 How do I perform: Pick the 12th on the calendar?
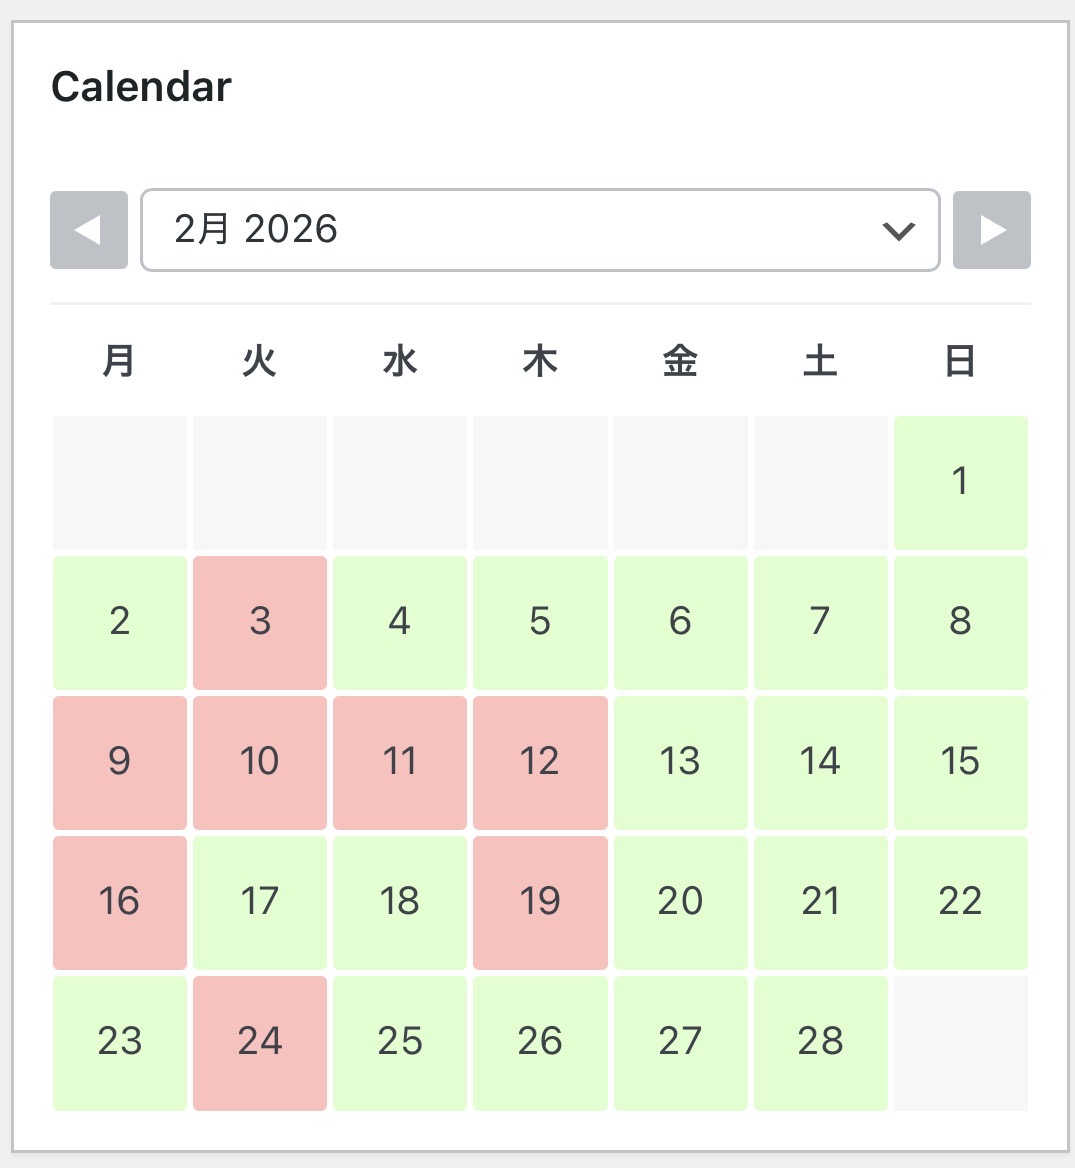(x=540, y=762)
